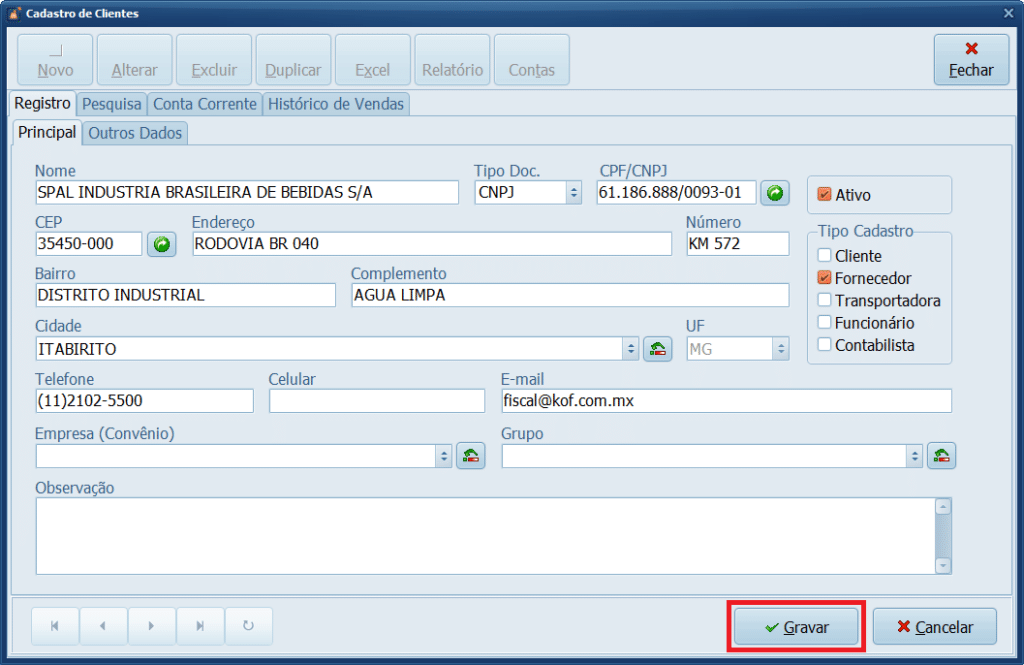Go to the next record arrow
Image resolution: width=1024 pixels, height=665 pixels.
click(x=151, y=626)
